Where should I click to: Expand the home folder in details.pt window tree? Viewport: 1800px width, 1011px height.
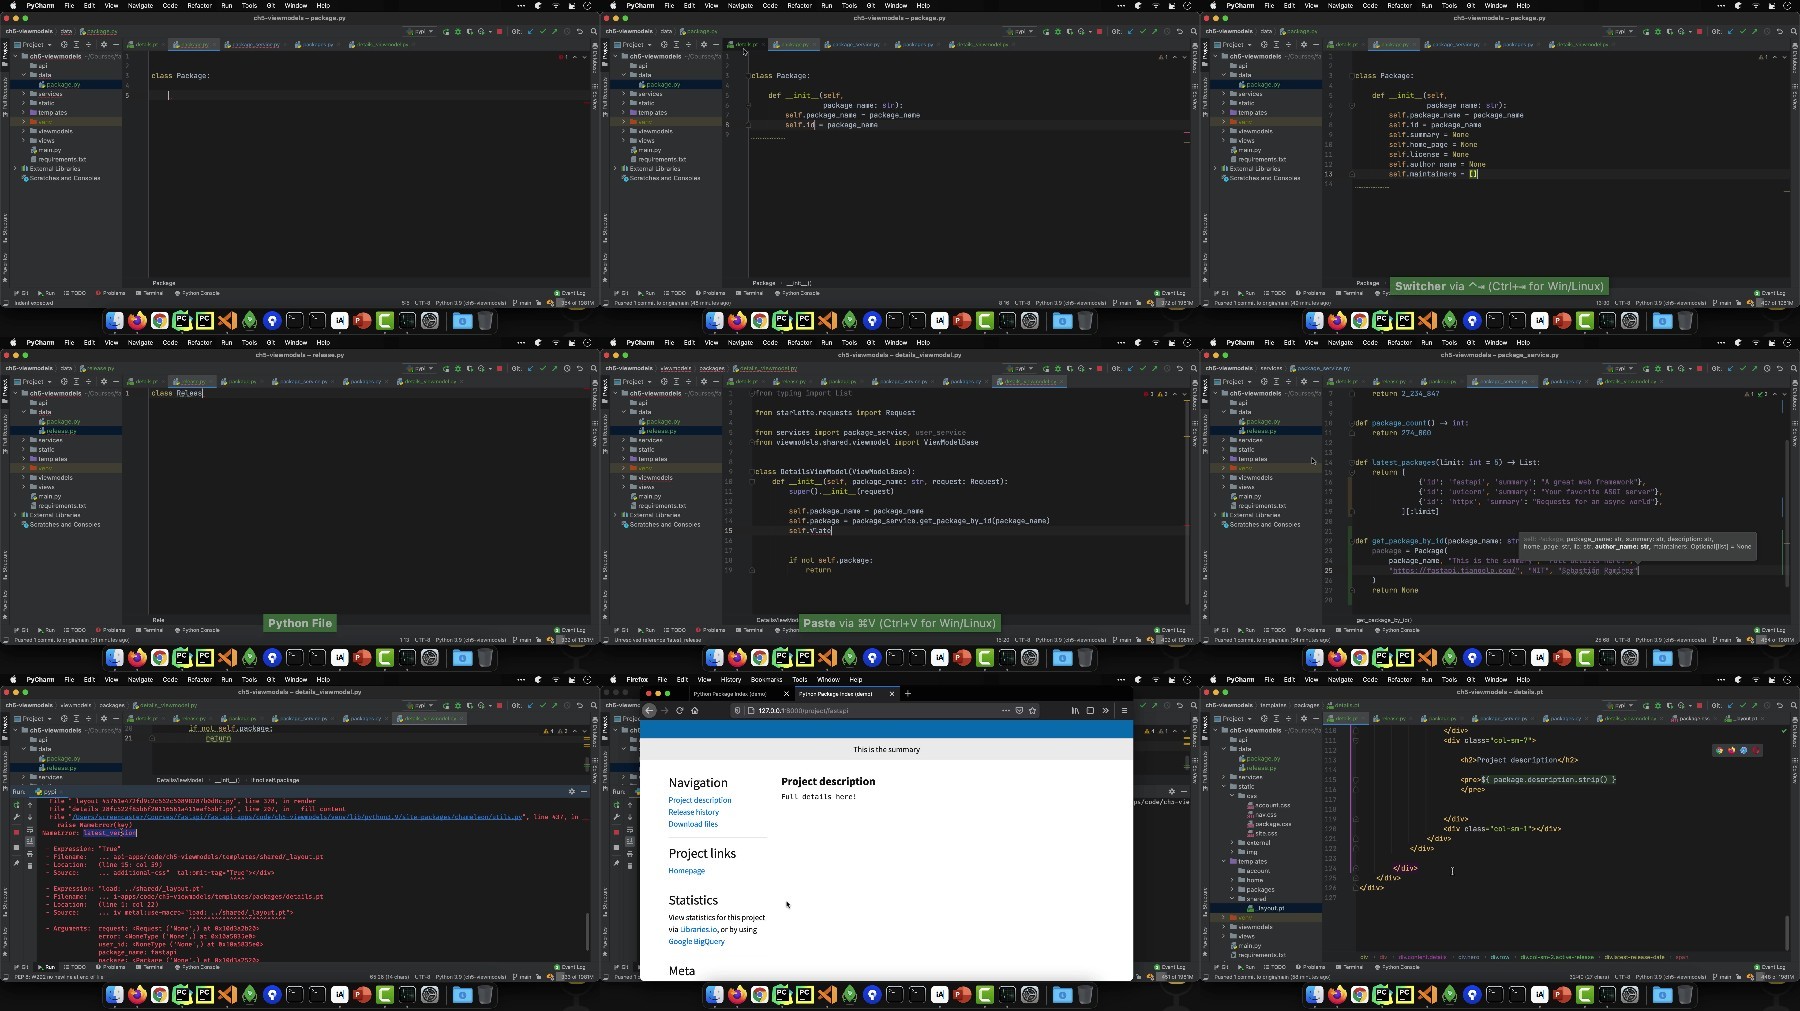[x=1233, y=880]
